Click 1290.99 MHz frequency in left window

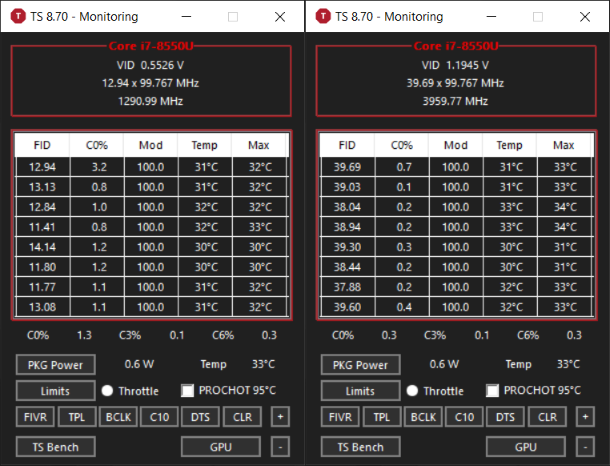tap(151, 101)
